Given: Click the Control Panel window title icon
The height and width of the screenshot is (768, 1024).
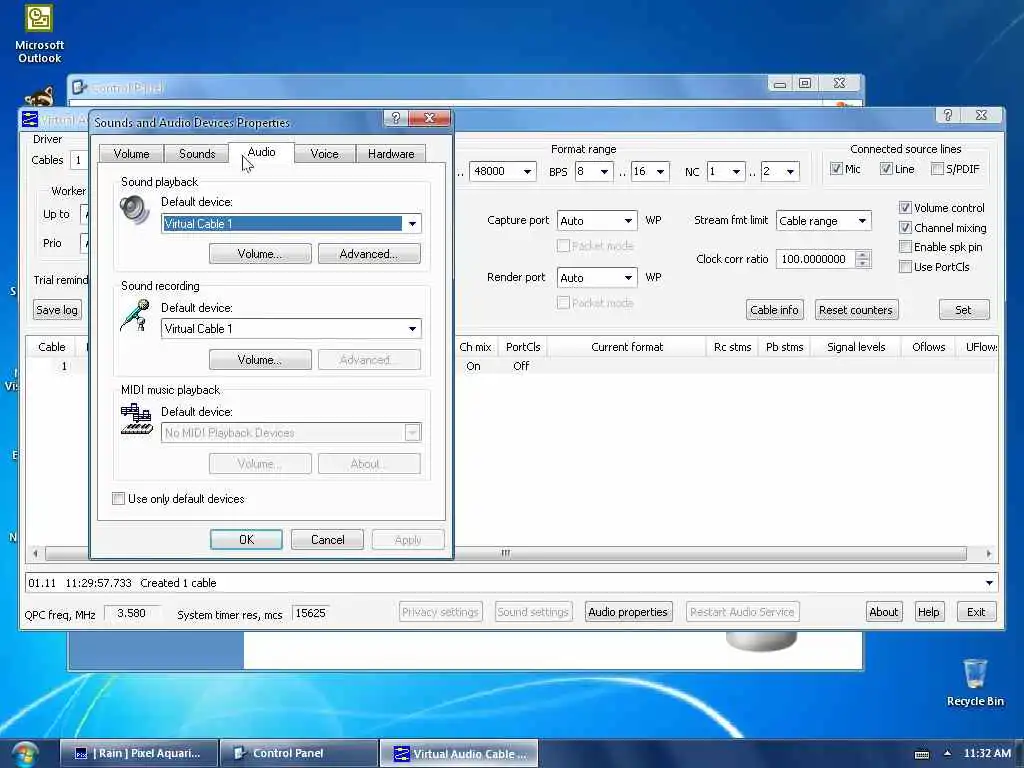Looking at the screenshot, I should tap(80, 87).
